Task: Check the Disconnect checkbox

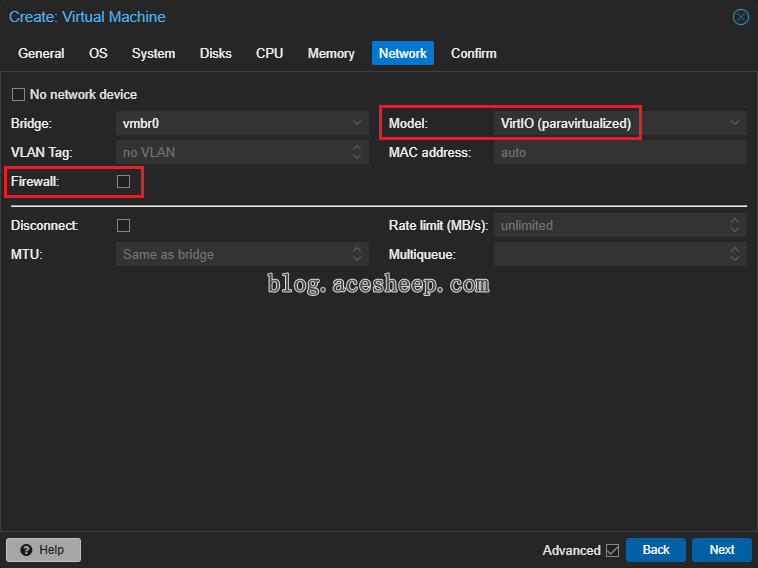Action: (123, 225)
